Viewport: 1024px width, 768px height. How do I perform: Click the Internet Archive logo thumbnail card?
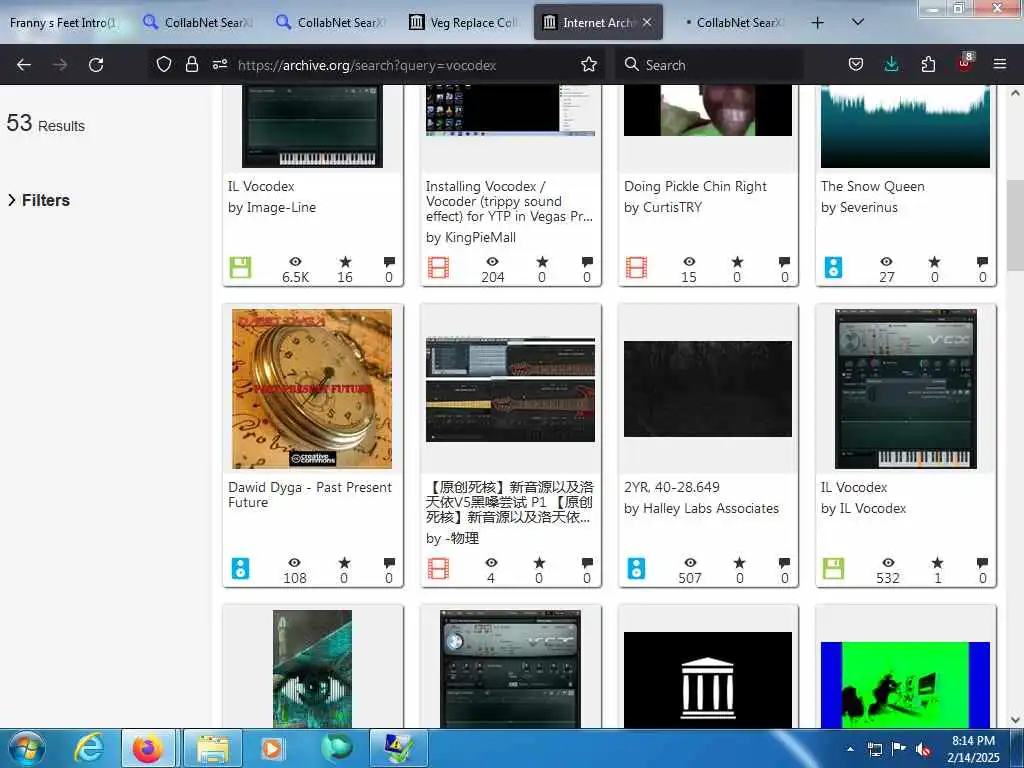pos(708,680)
